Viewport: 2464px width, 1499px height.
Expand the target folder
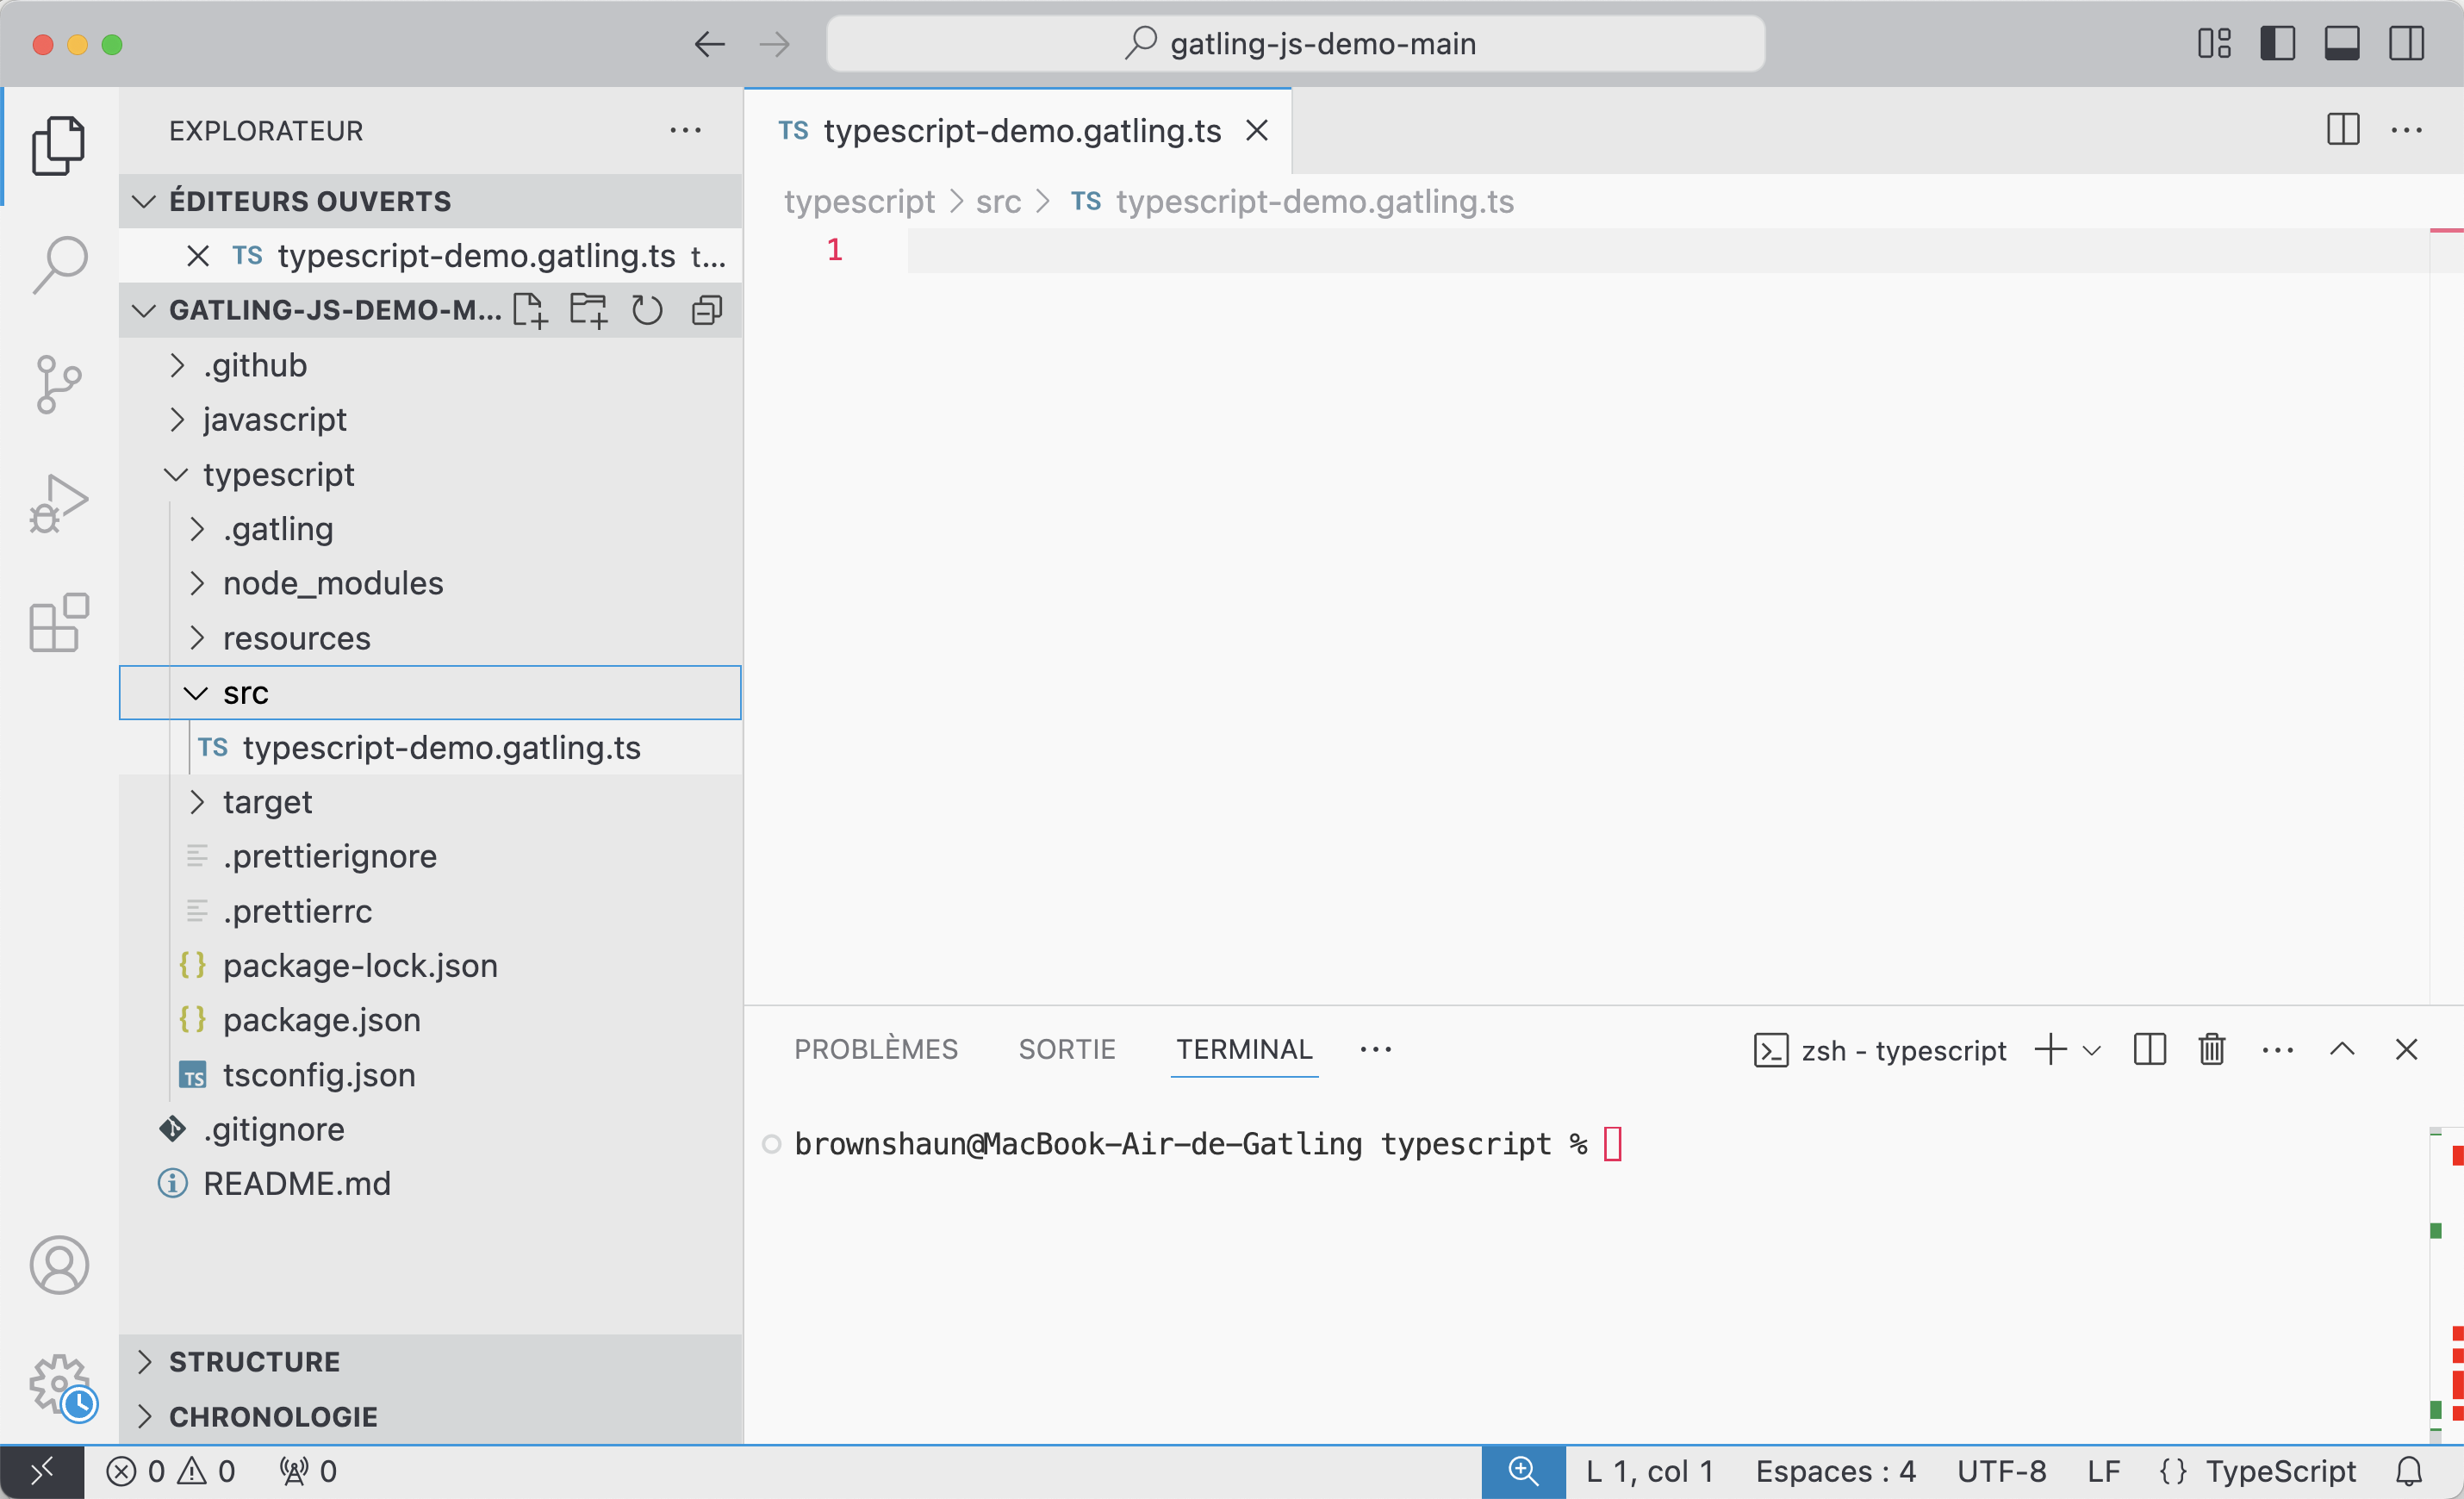tap(430, 802)
